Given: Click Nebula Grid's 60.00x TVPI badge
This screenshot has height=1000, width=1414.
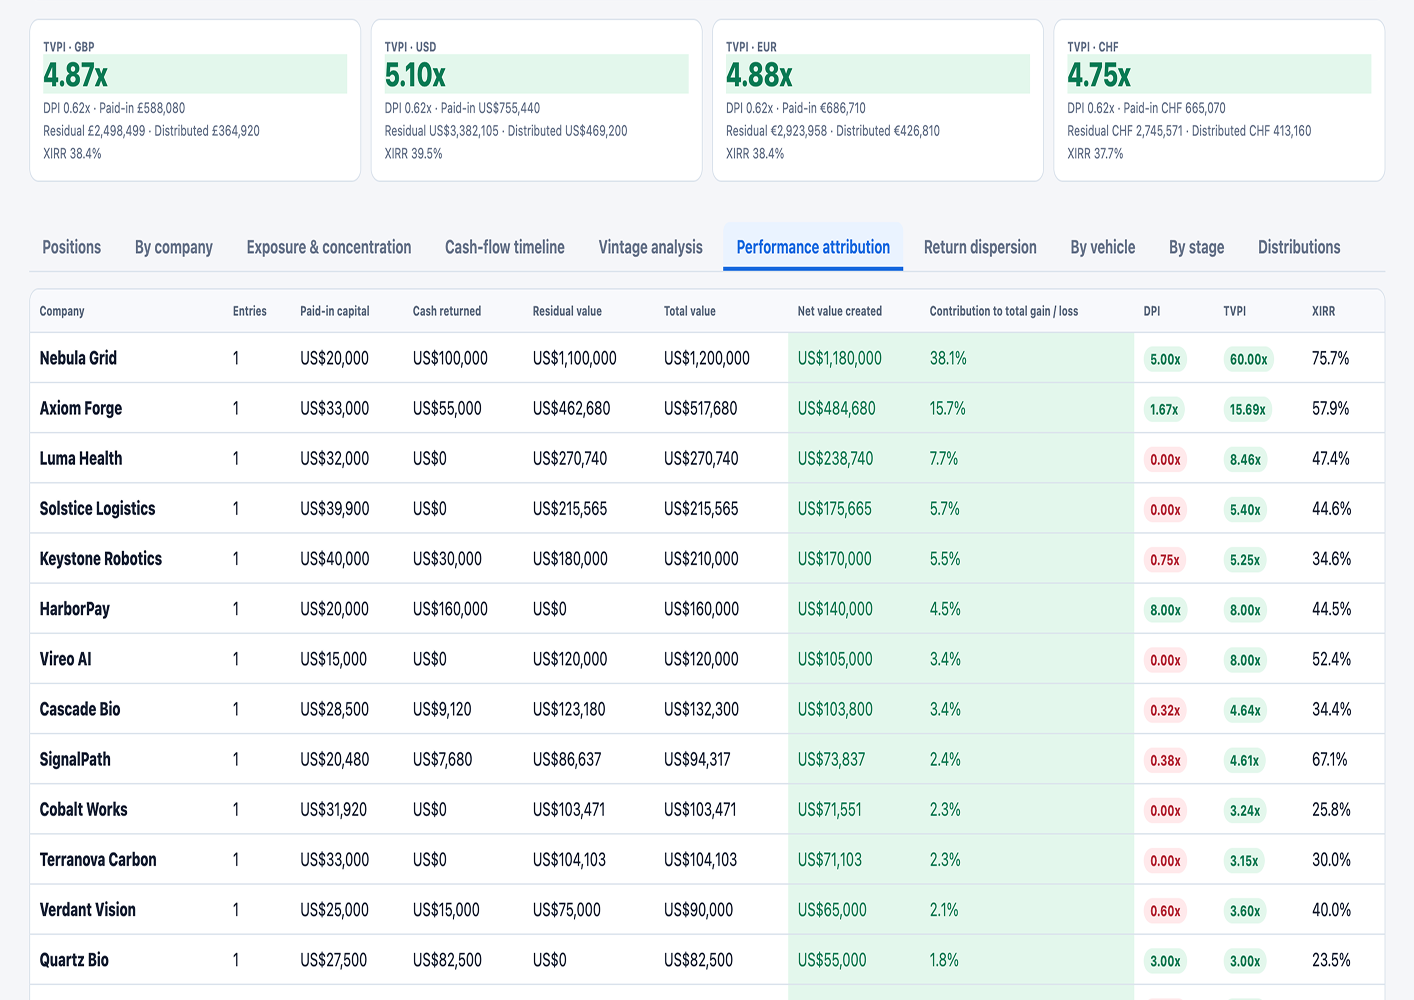Looking at the screenshot, I should [1248, 359].
